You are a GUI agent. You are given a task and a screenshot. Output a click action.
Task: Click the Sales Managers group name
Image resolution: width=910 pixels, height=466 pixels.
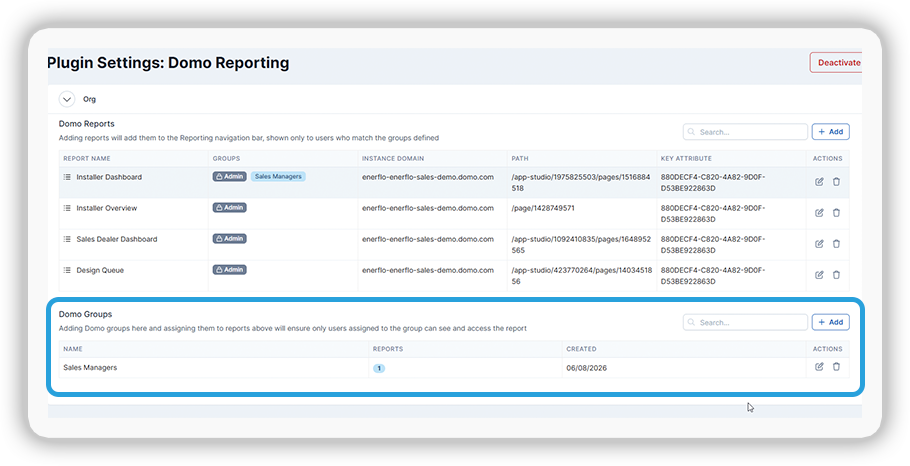point(90,367)
